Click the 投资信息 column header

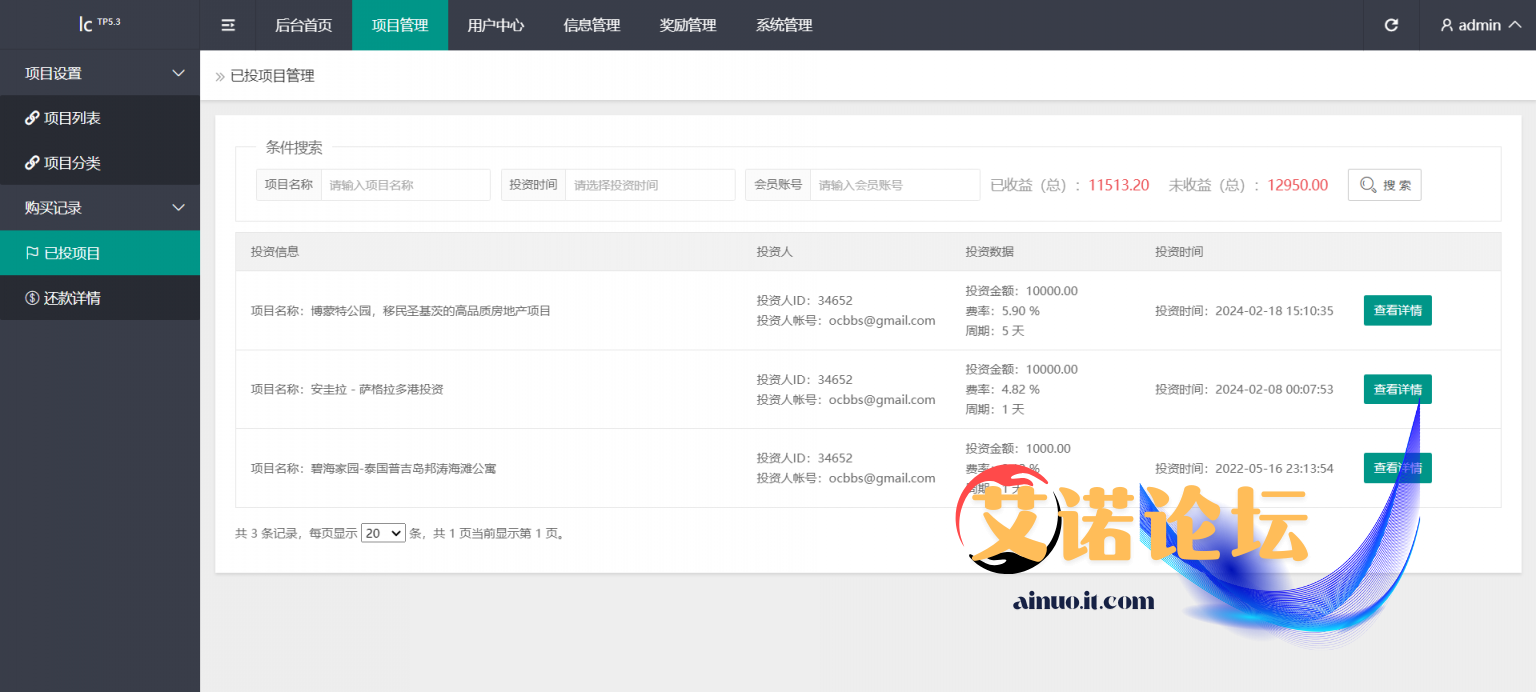(275, 252)
